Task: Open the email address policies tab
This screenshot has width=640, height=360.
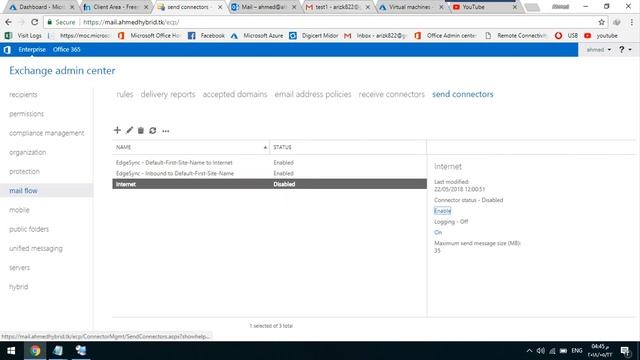Action: [313, 94]
